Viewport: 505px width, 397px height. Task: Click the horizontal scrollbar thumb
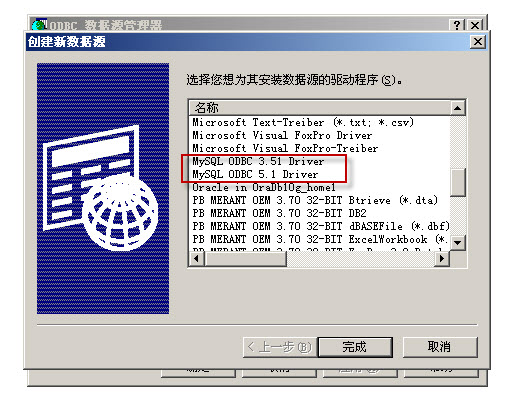[x=246, y=258]
